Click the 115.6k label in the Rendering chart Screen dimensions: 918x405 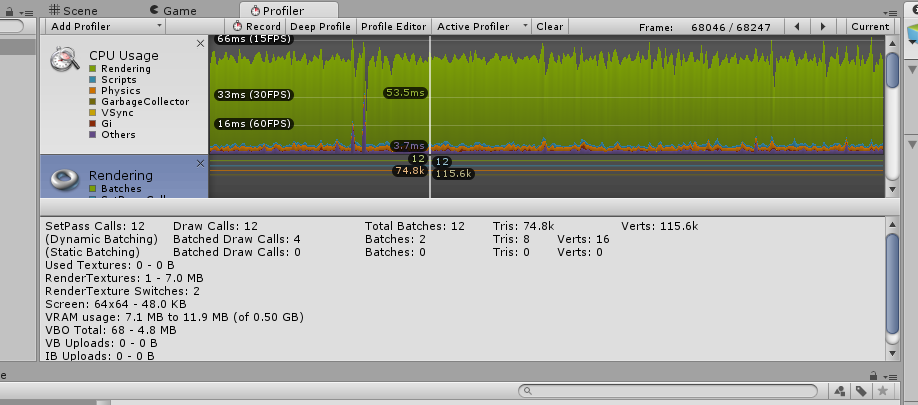coord(454,174)
